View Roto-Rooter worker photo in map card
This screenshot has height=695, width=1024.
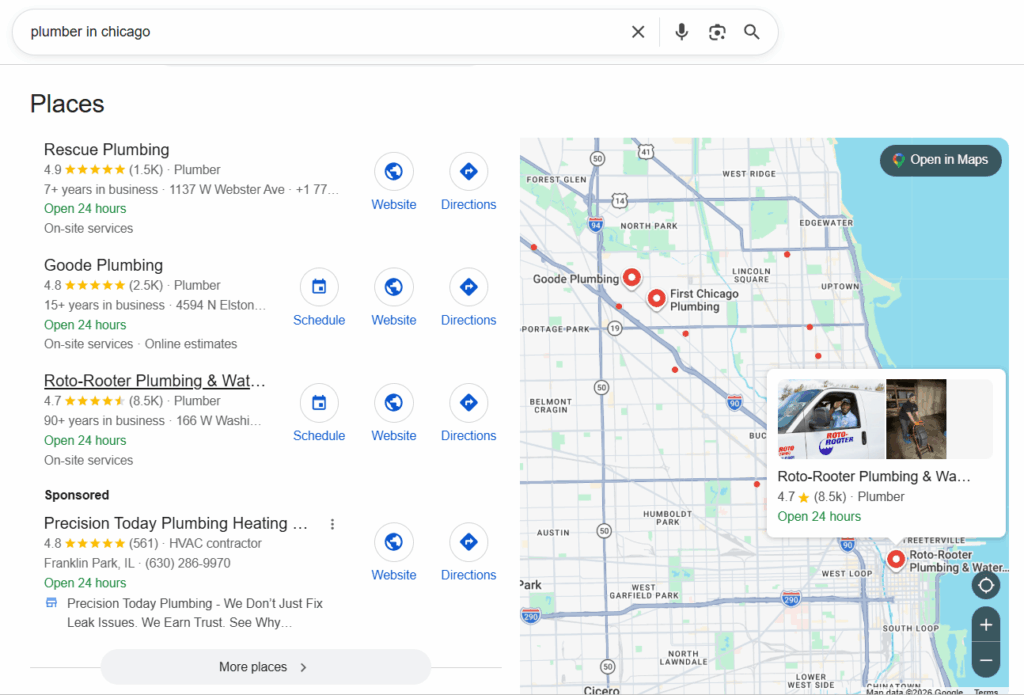coord(916,419)
